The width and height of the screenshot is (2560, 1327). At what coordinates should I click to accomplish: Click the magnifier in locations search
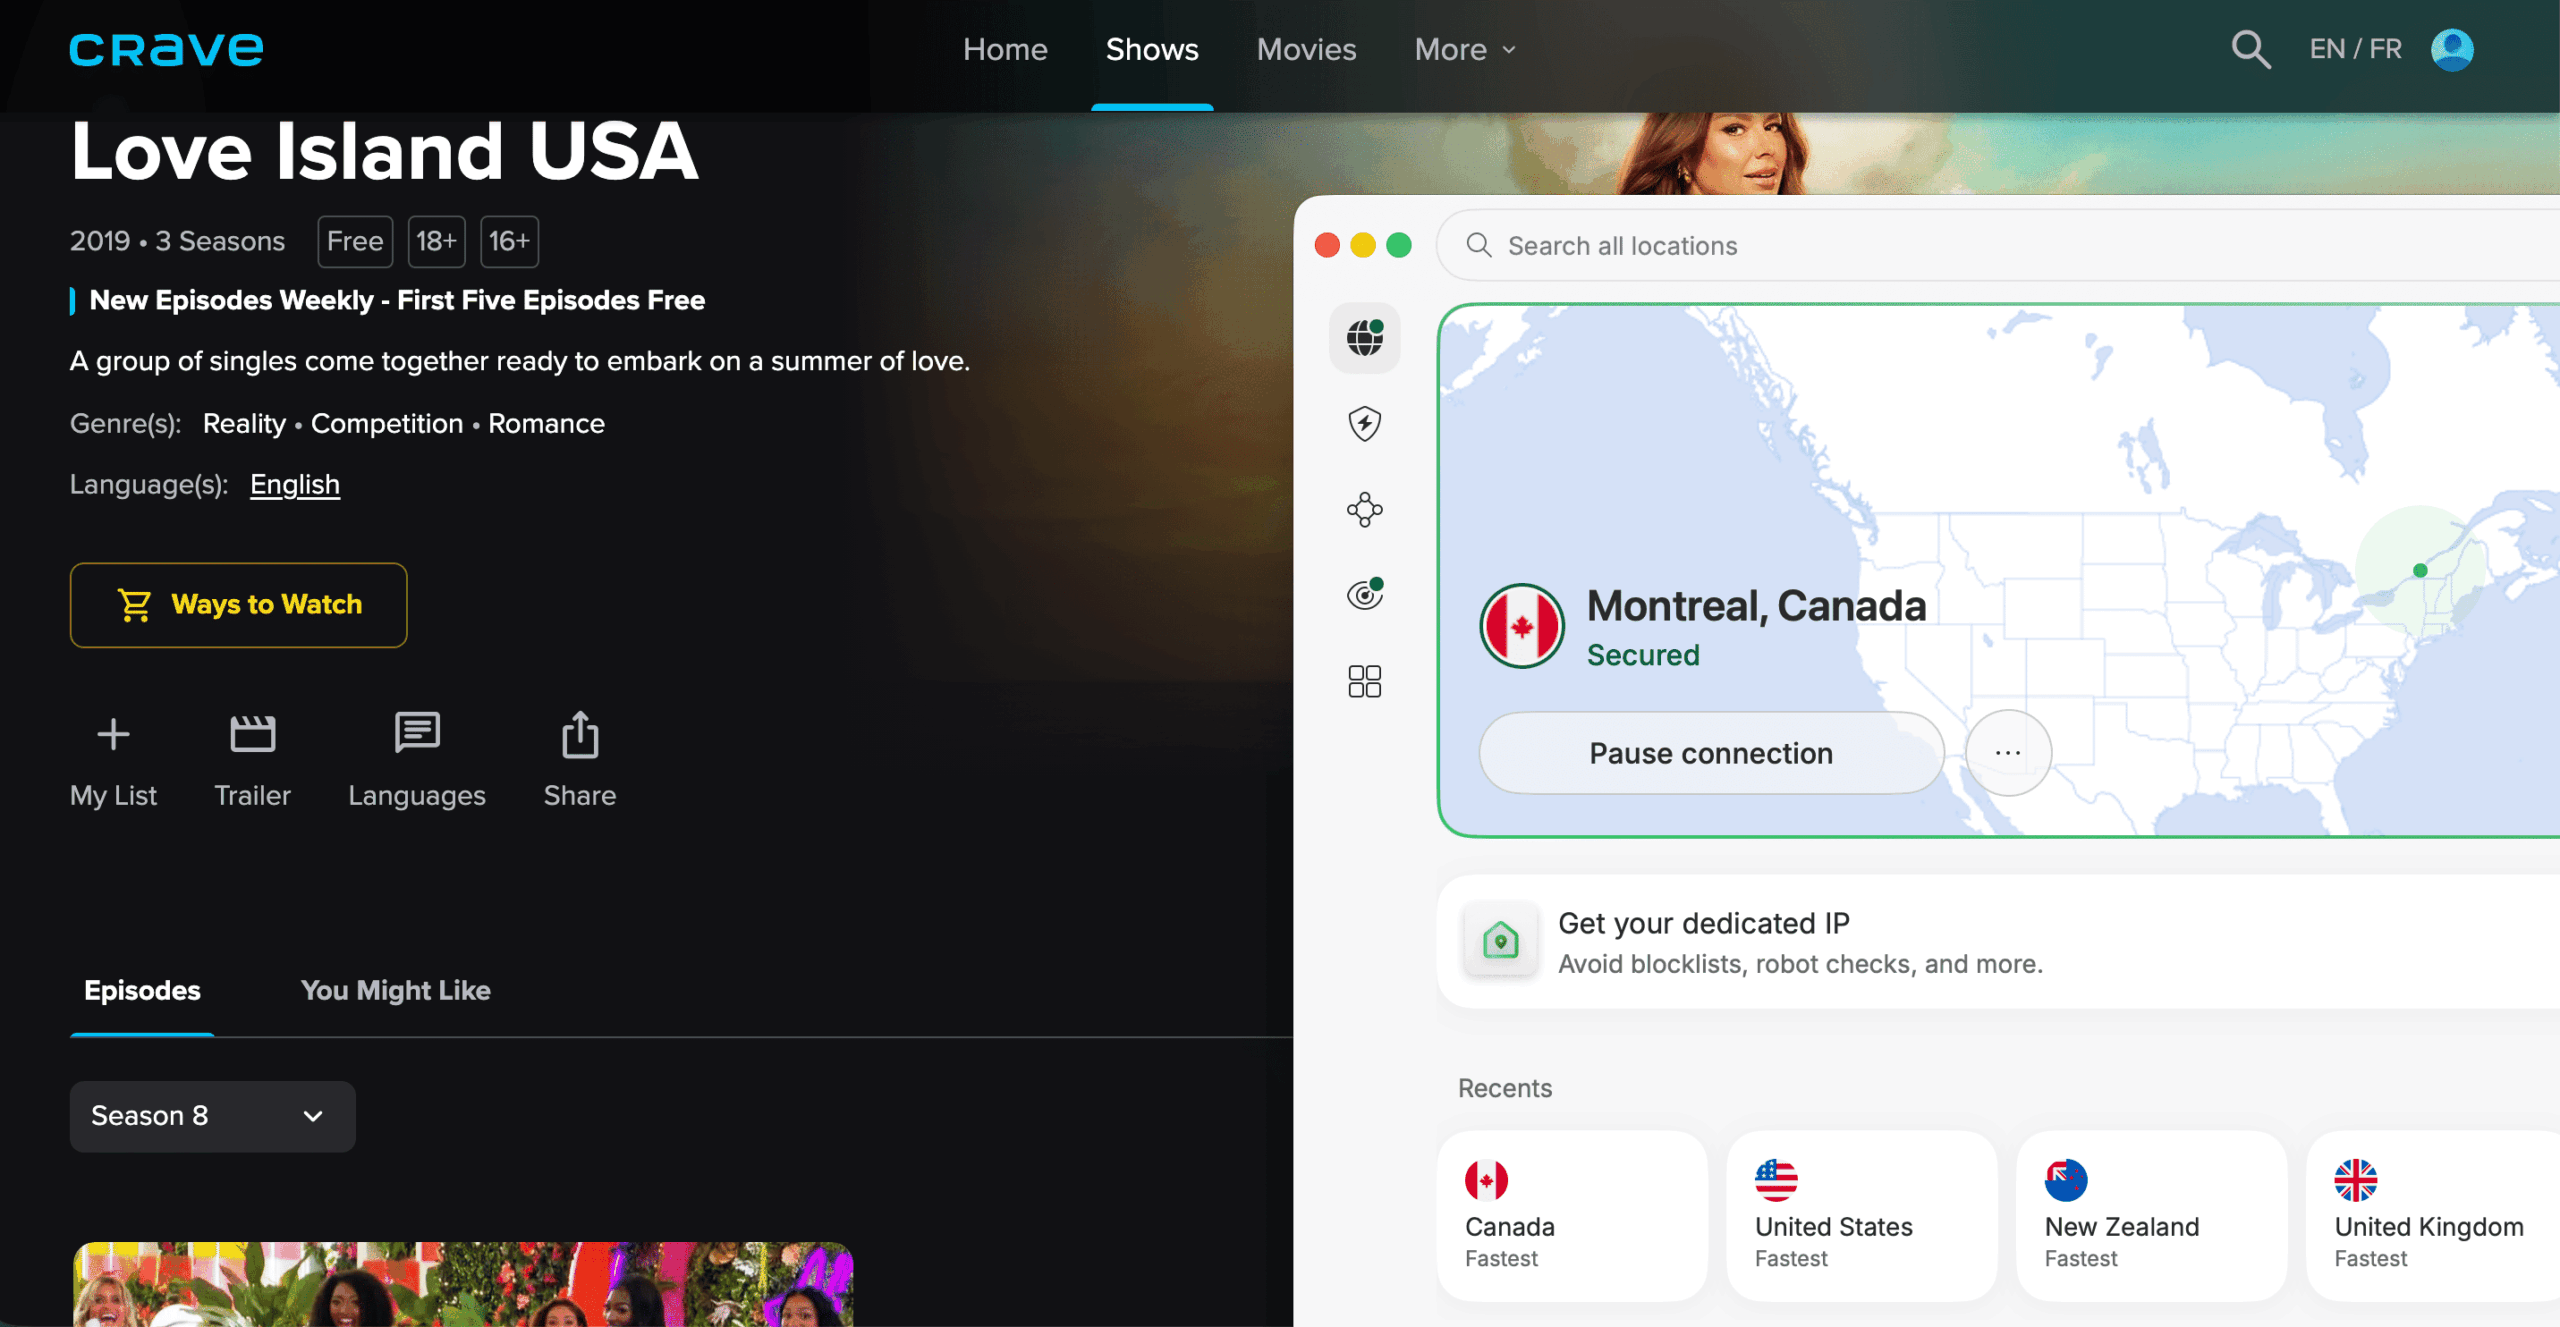pos(1479,245)
